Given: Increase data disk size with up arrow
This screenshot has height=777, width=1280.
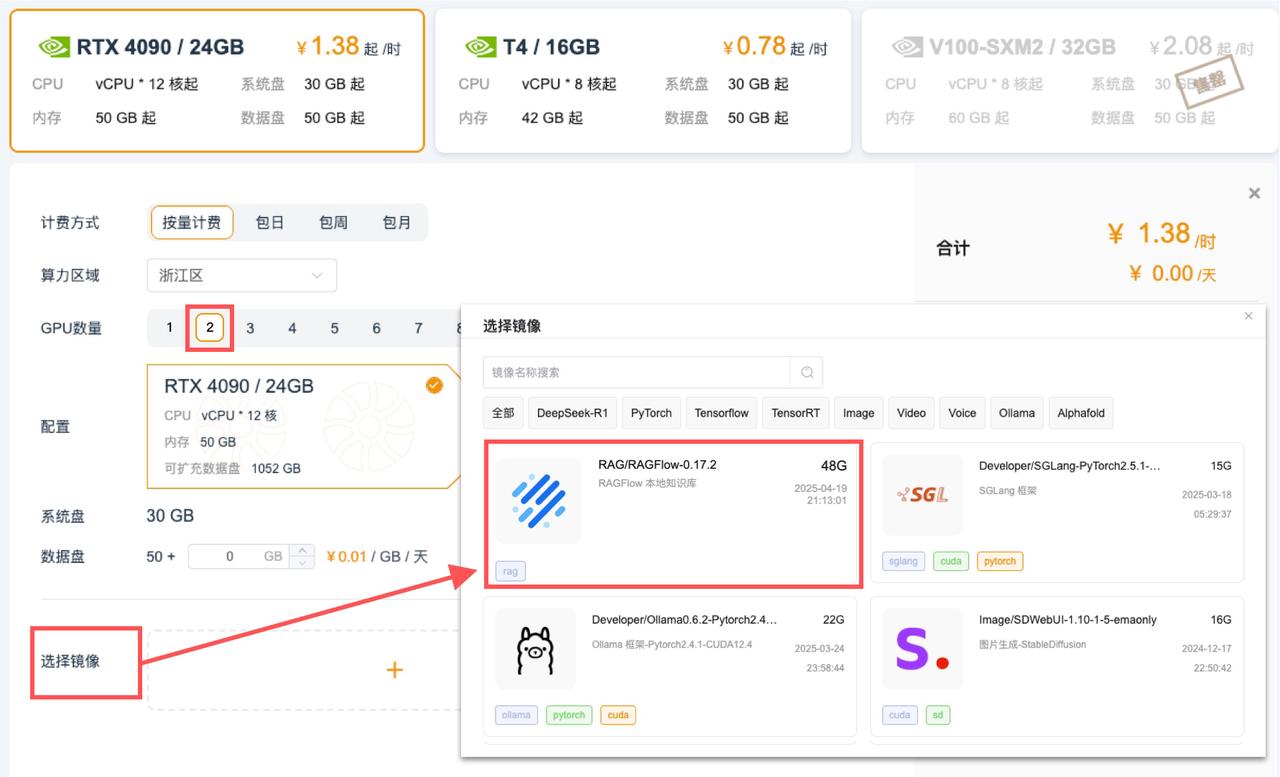Looking at the screenshot, I should (303, 550).
